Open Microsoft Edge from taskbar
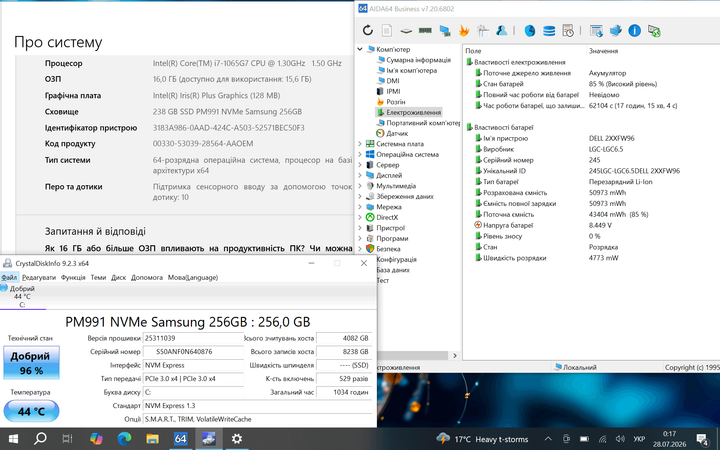Image resolution: width=720 pixels, height=450 pixels. [124, 439]
